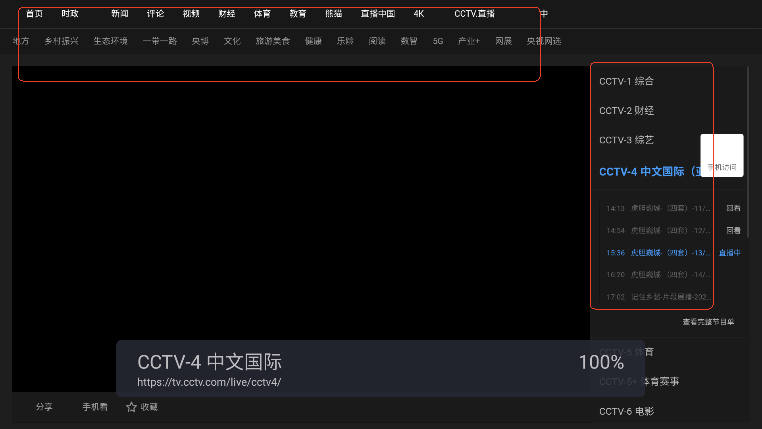The height and width of the screenshot is (429, 762).
Task: Click 回看 for the 14:13 program
Action: click(733, 208)
